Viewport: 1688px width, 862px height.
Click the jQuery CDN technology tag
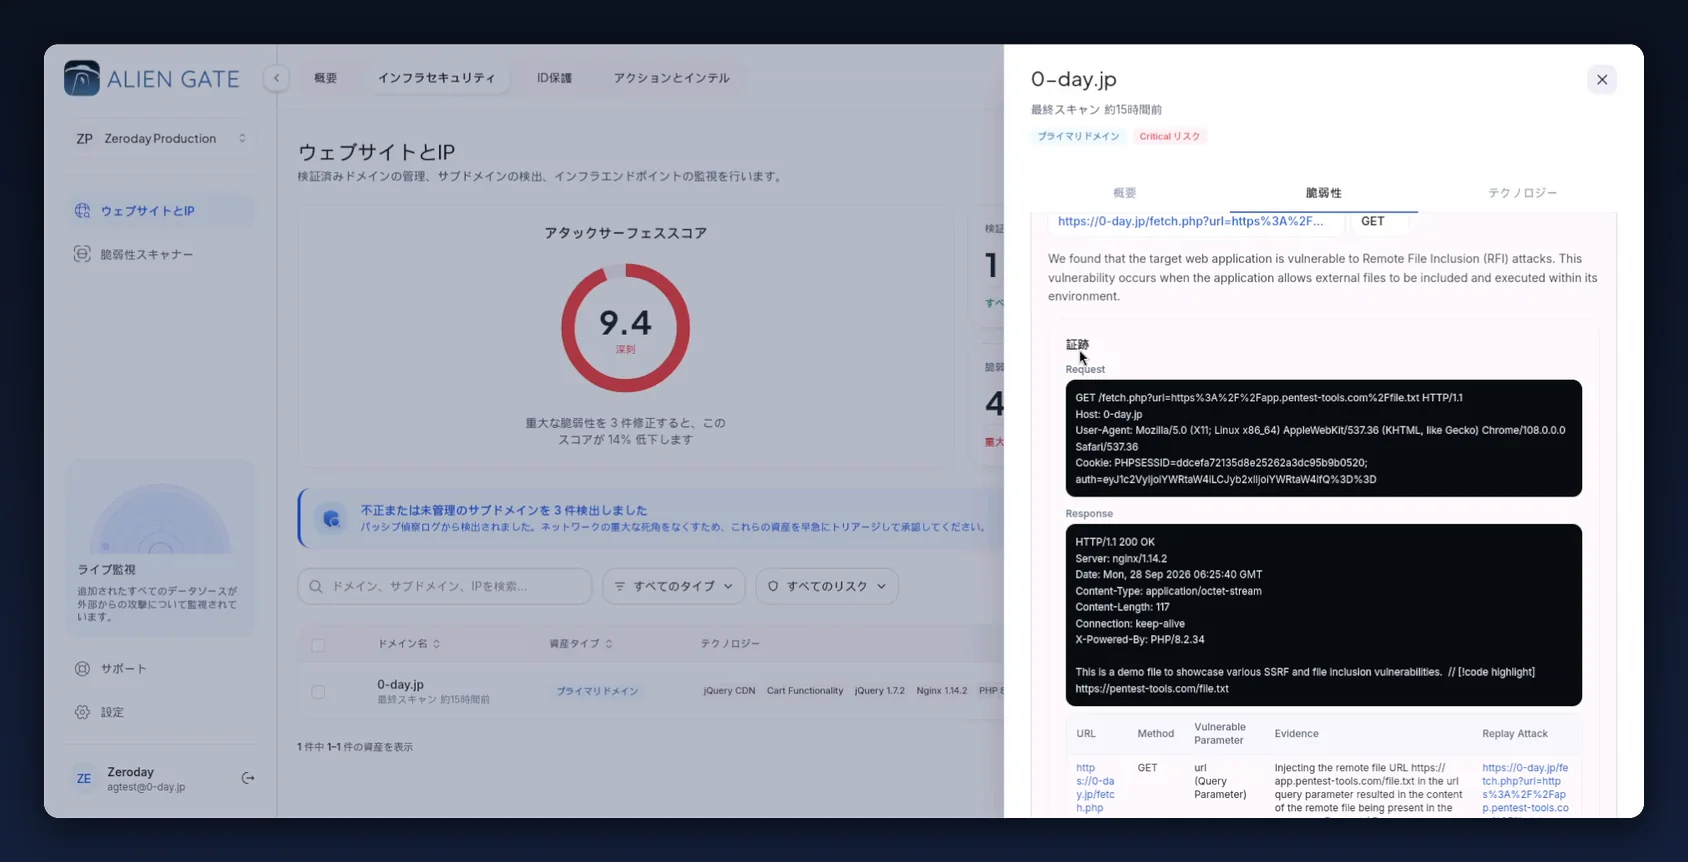click(729, 691)
